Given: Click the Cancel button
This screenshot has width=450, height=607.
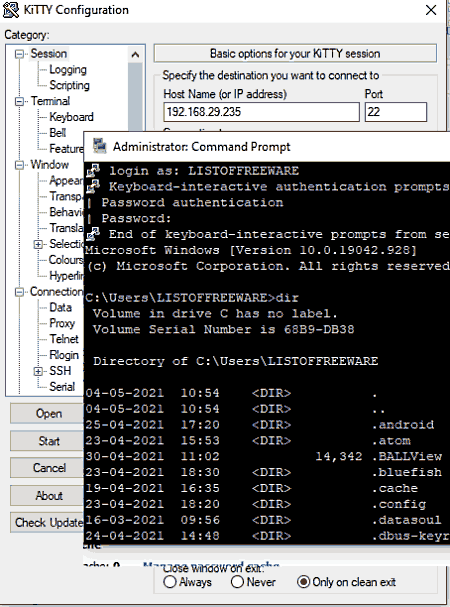Looking at the screenshot, I should pos(47,468).
